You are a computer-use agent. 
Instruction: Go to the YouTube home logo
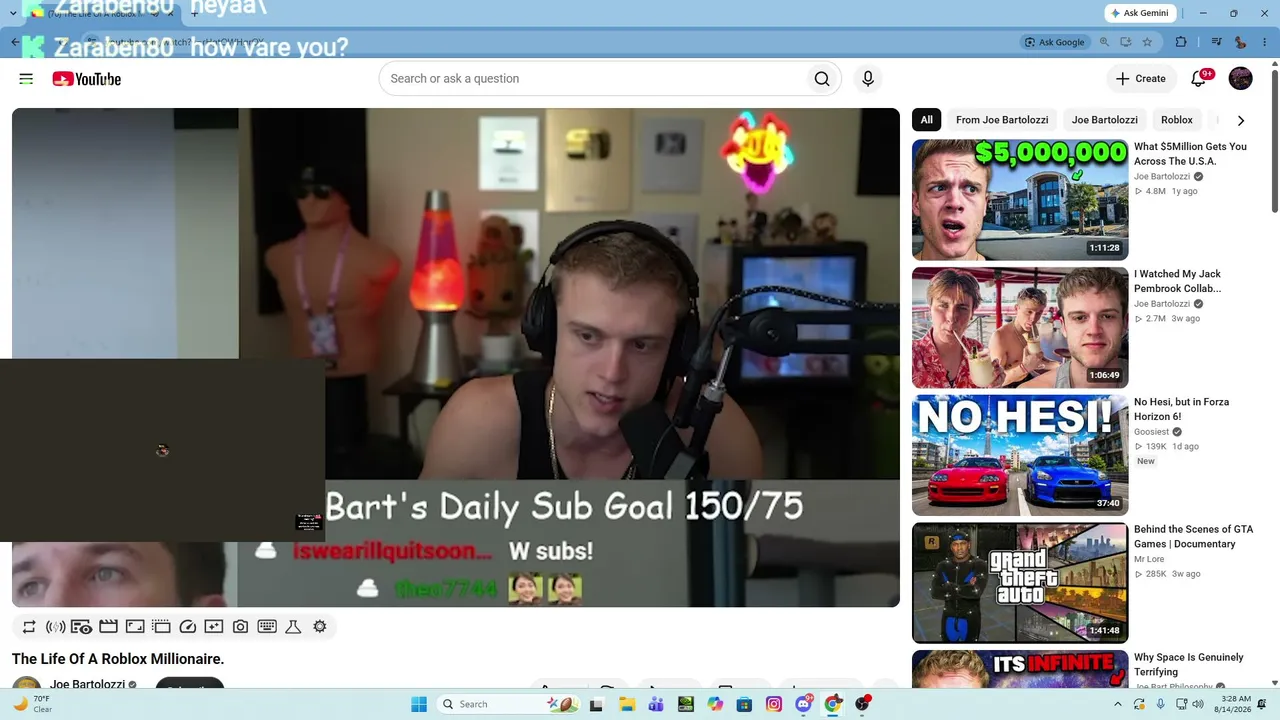pyautogui.click(x=87, y=79)
